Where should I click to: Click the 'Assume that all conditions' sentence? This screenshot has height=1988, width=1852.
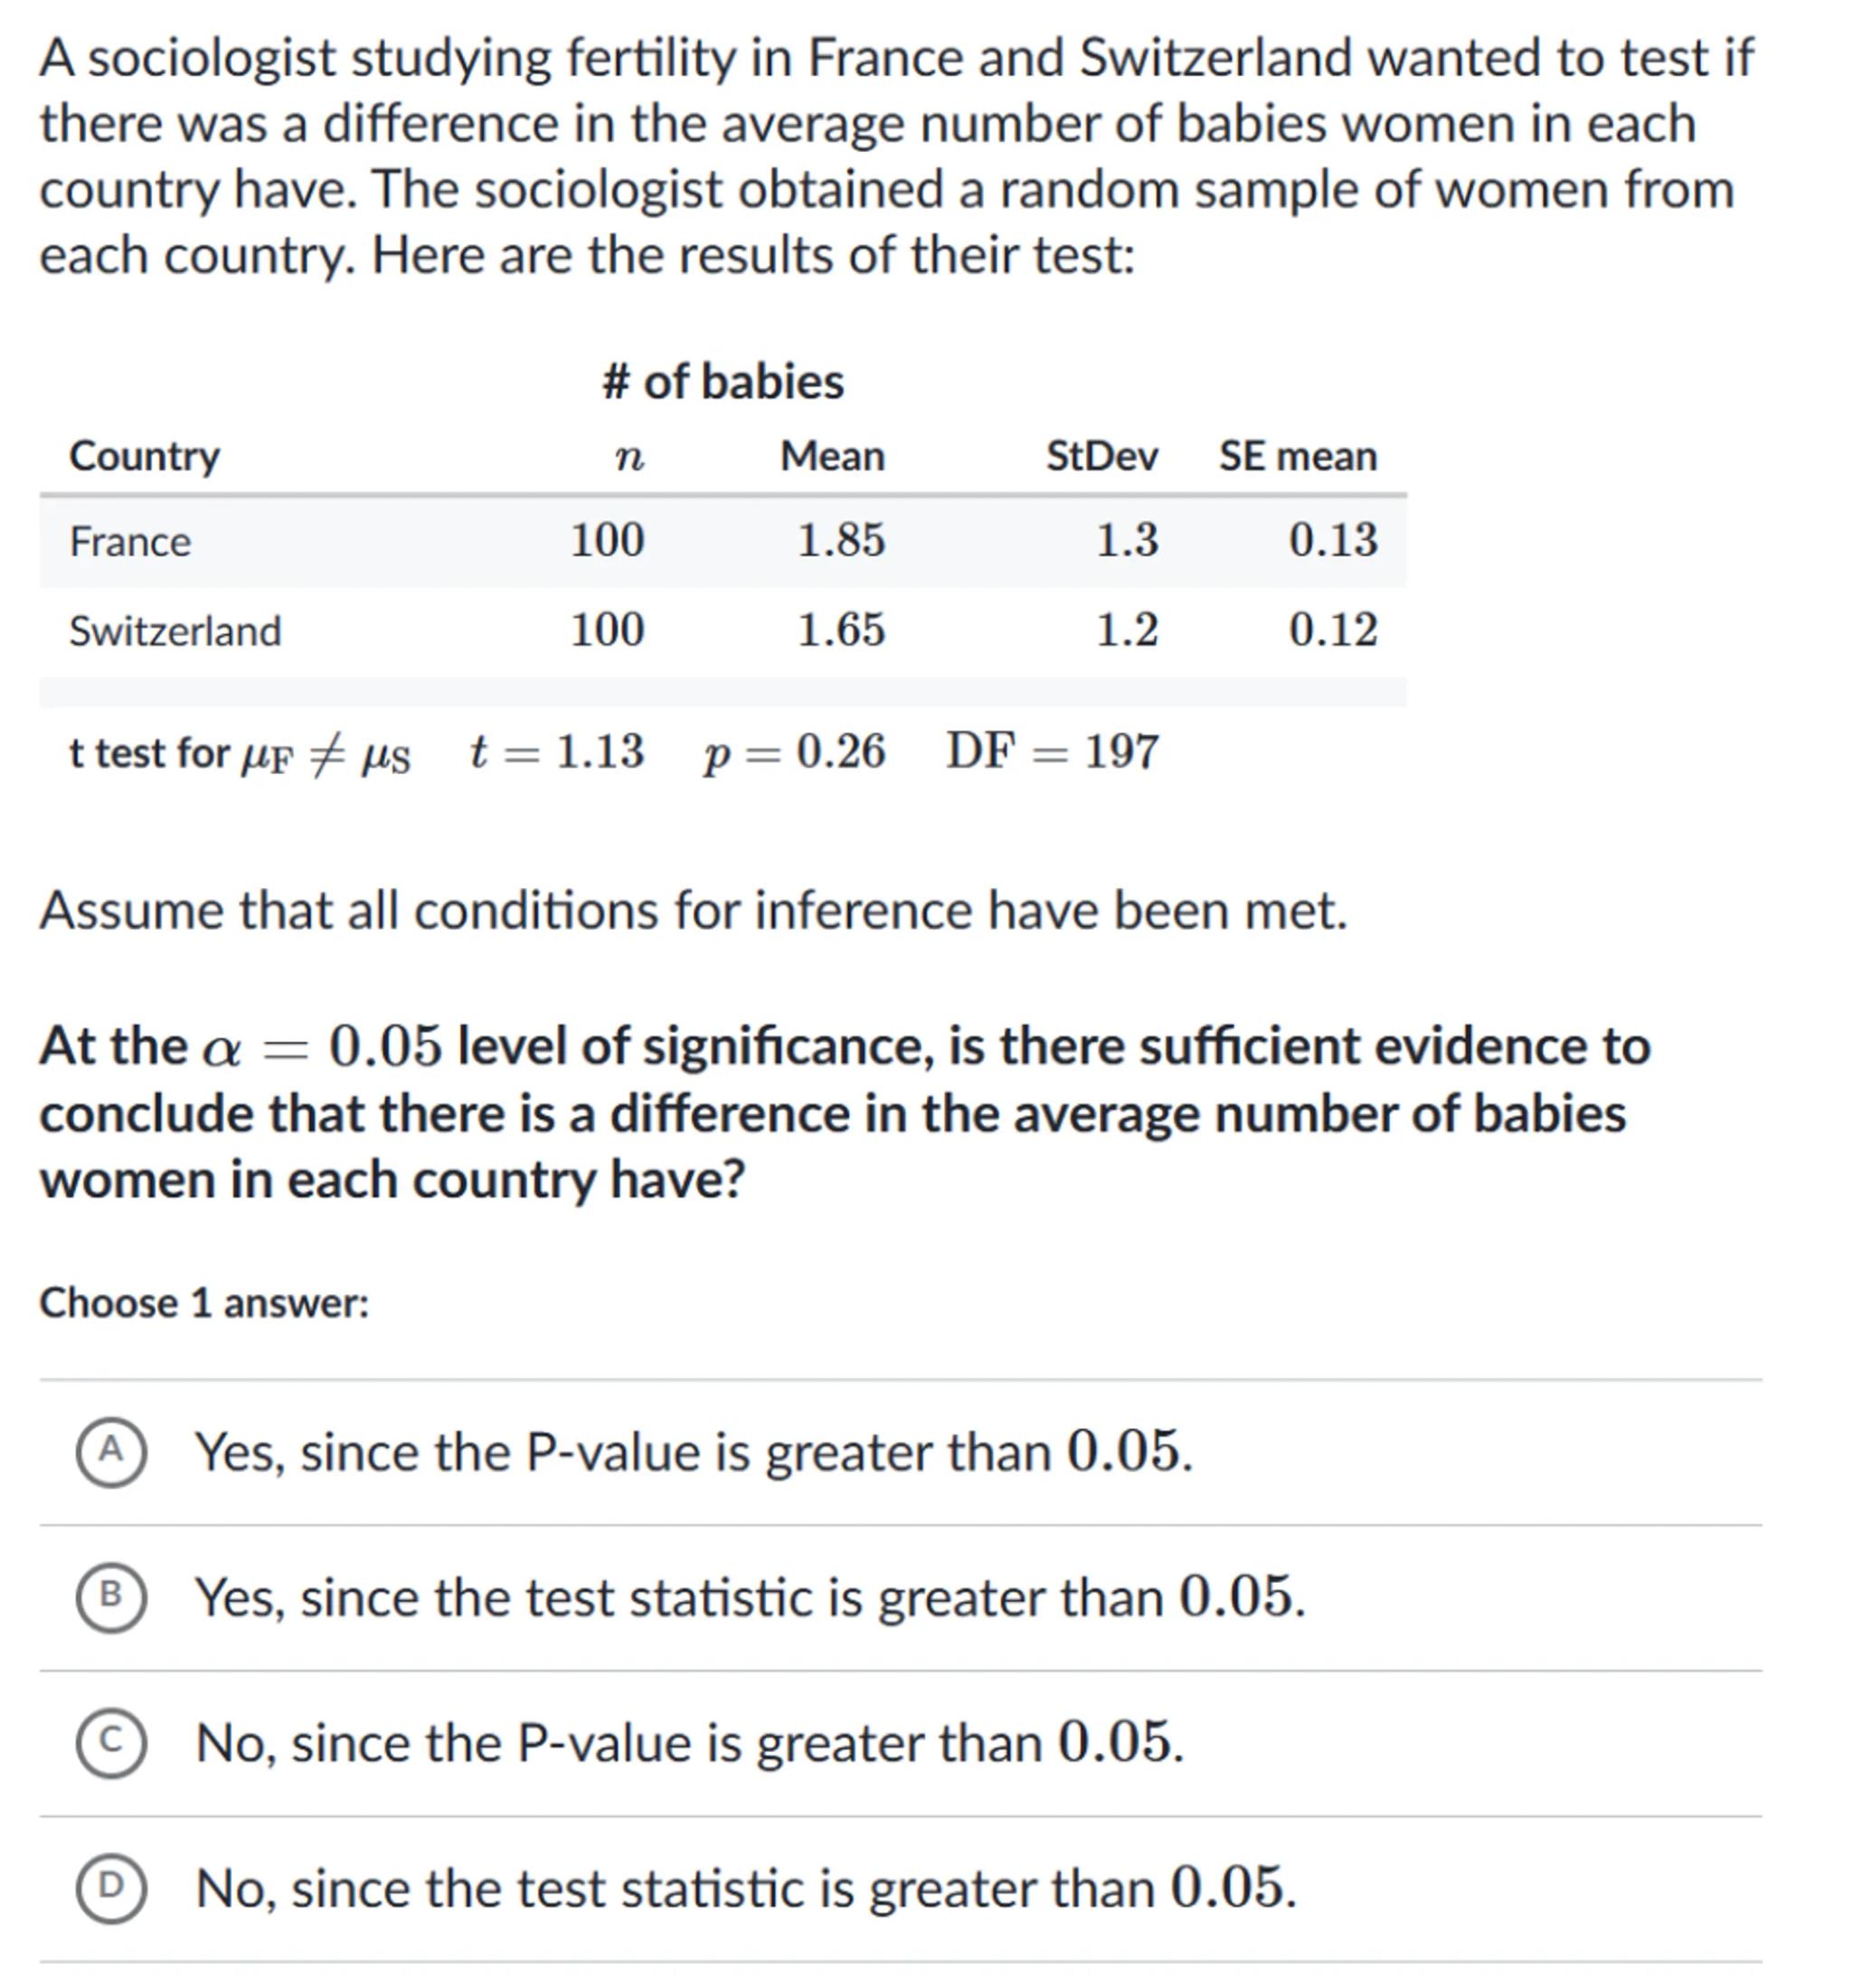(693, 911)
